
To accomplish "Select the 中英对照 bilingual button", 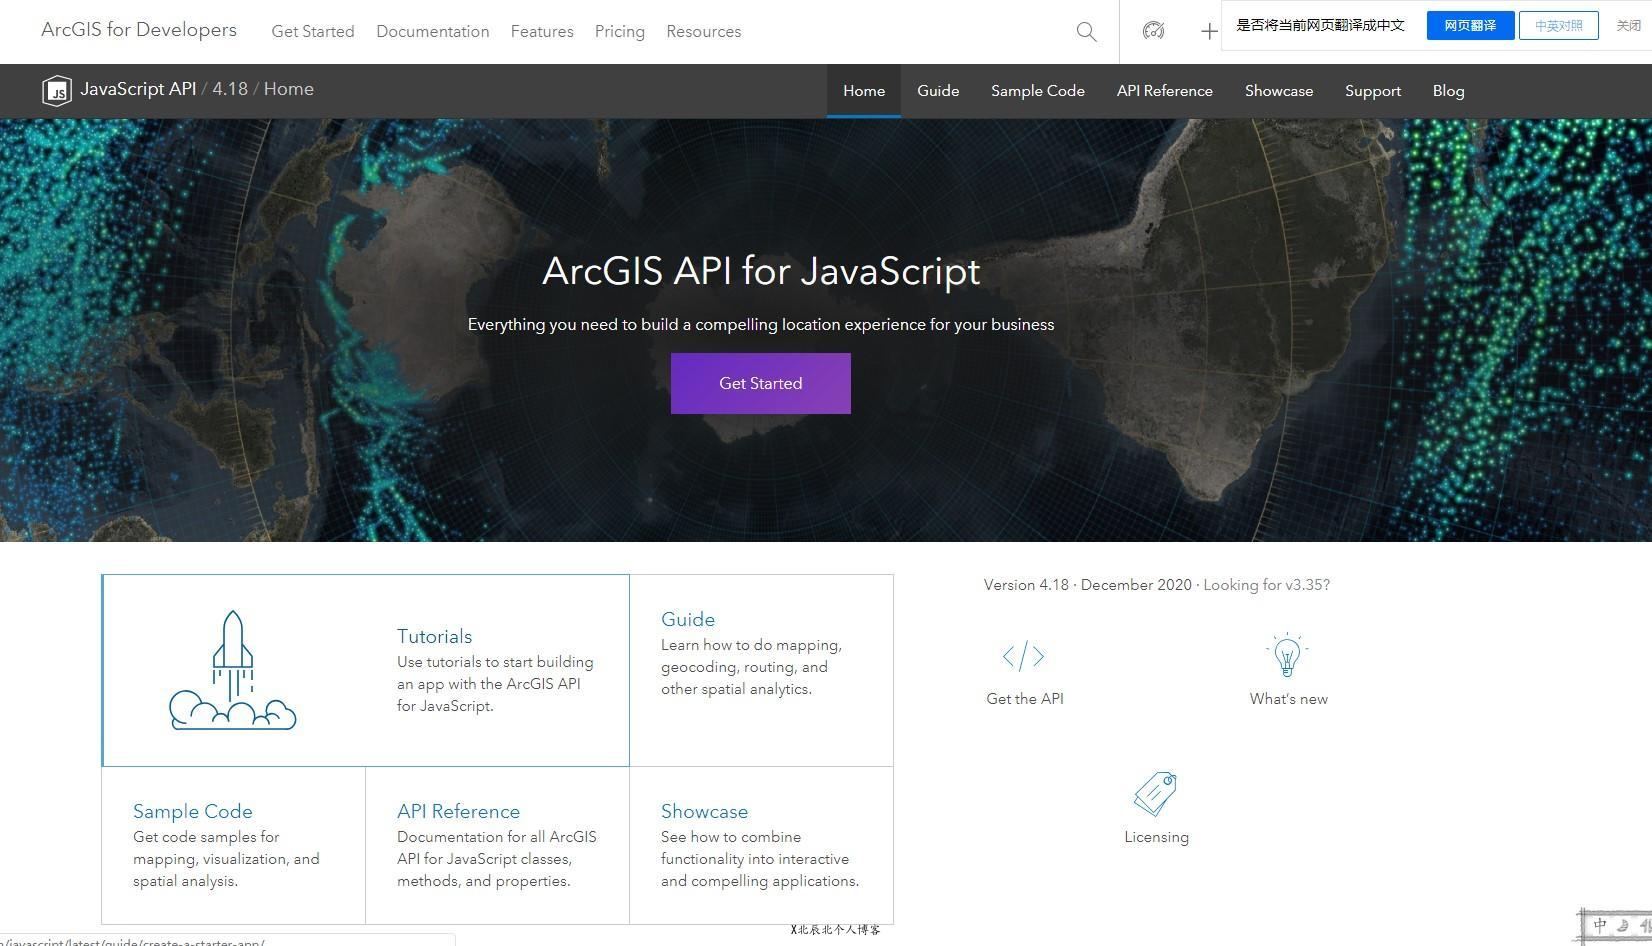I will [x=1558, y=26].
